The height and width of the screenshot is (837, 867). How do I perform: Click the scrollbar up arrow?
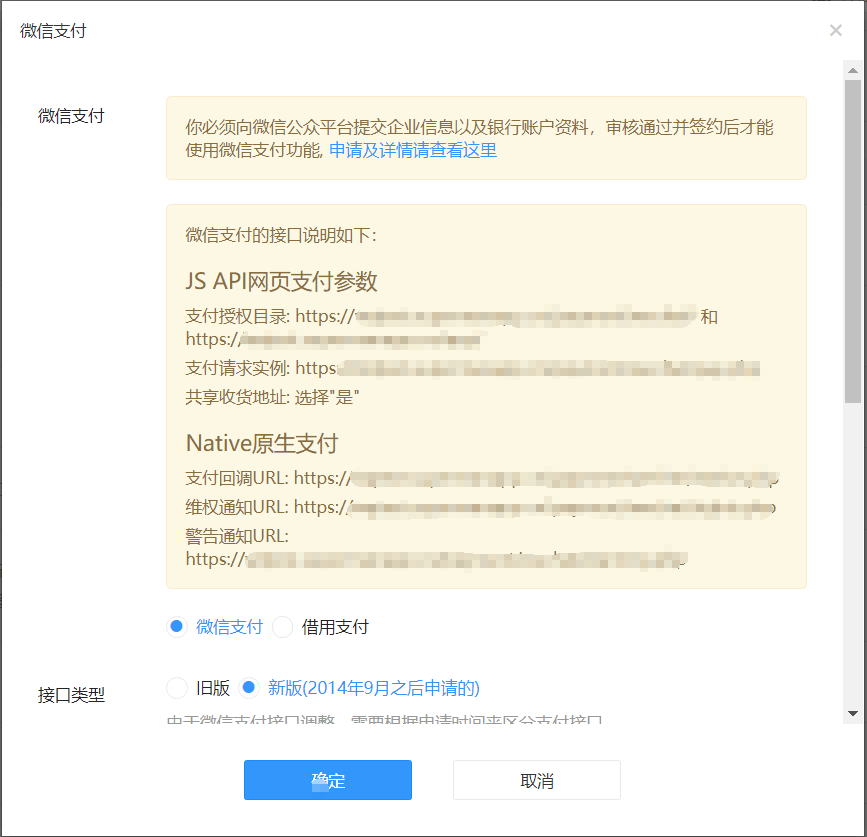pyautogui.click(x=853, y=70)
